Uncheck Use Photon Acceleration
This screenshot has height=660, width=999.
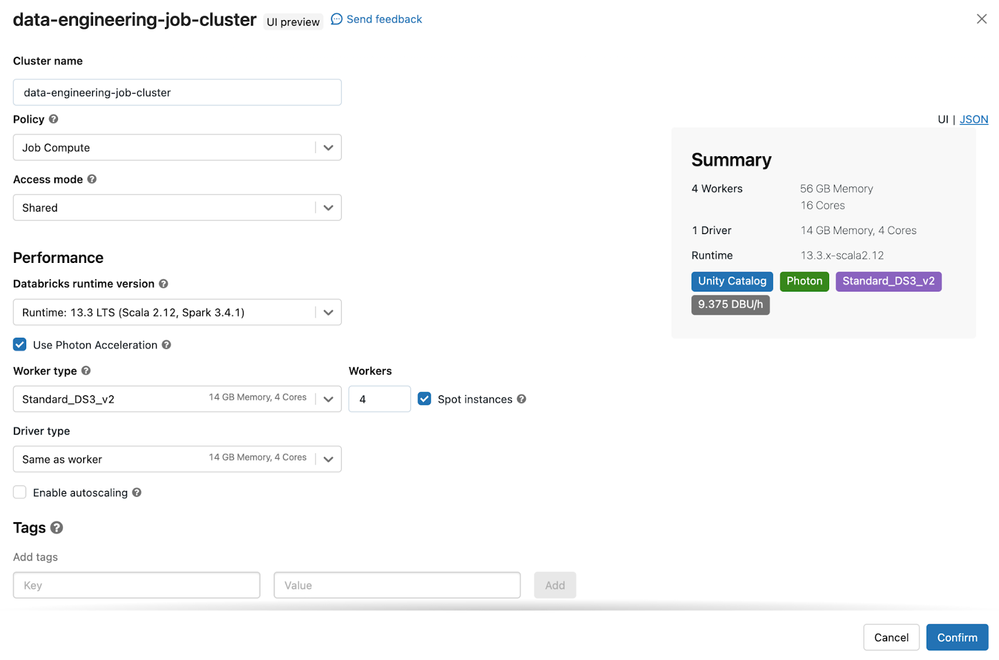(x=20, y=345)
